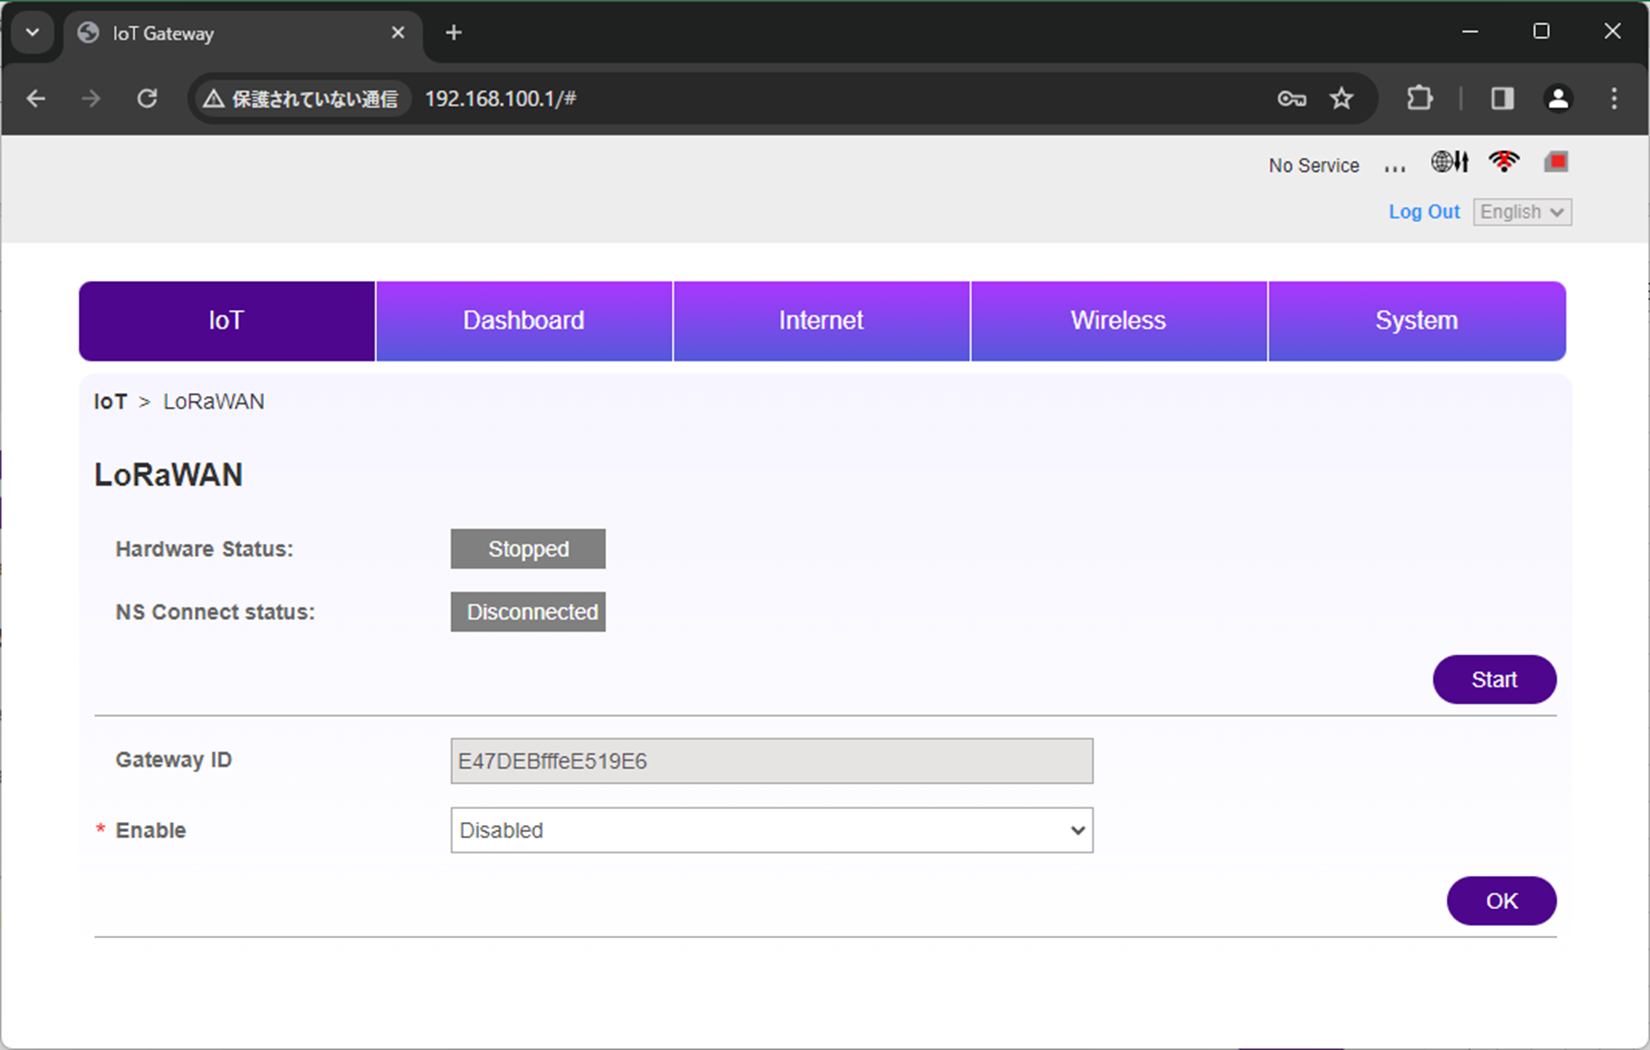This screenshot has height=1050, width=1650.
Task: Open the browser extensions puzzle icon
Action: [1419, 98]
